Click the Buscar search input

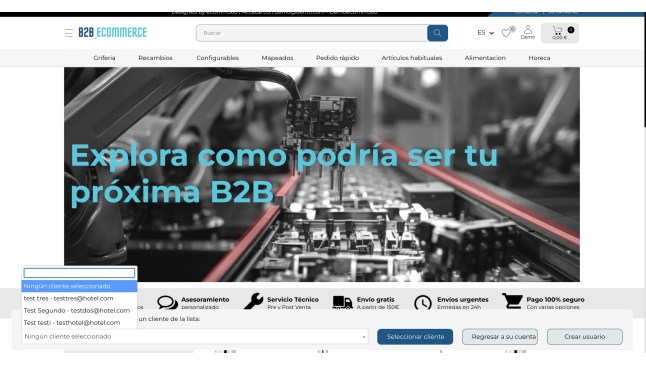click(x=312, y=33)
